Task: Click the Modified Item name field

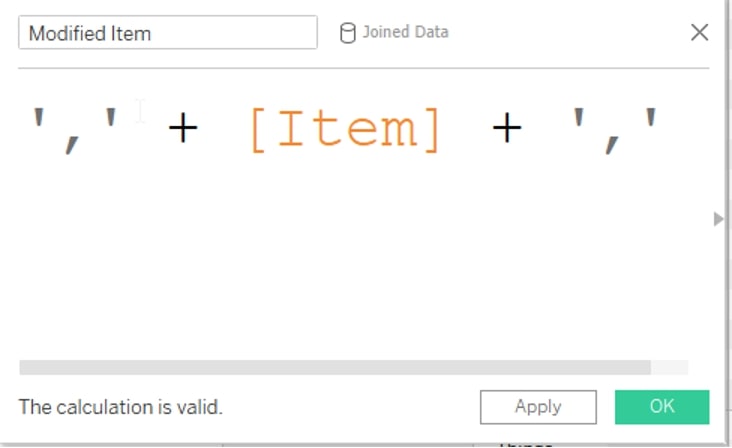Action: tap(167, 33)
